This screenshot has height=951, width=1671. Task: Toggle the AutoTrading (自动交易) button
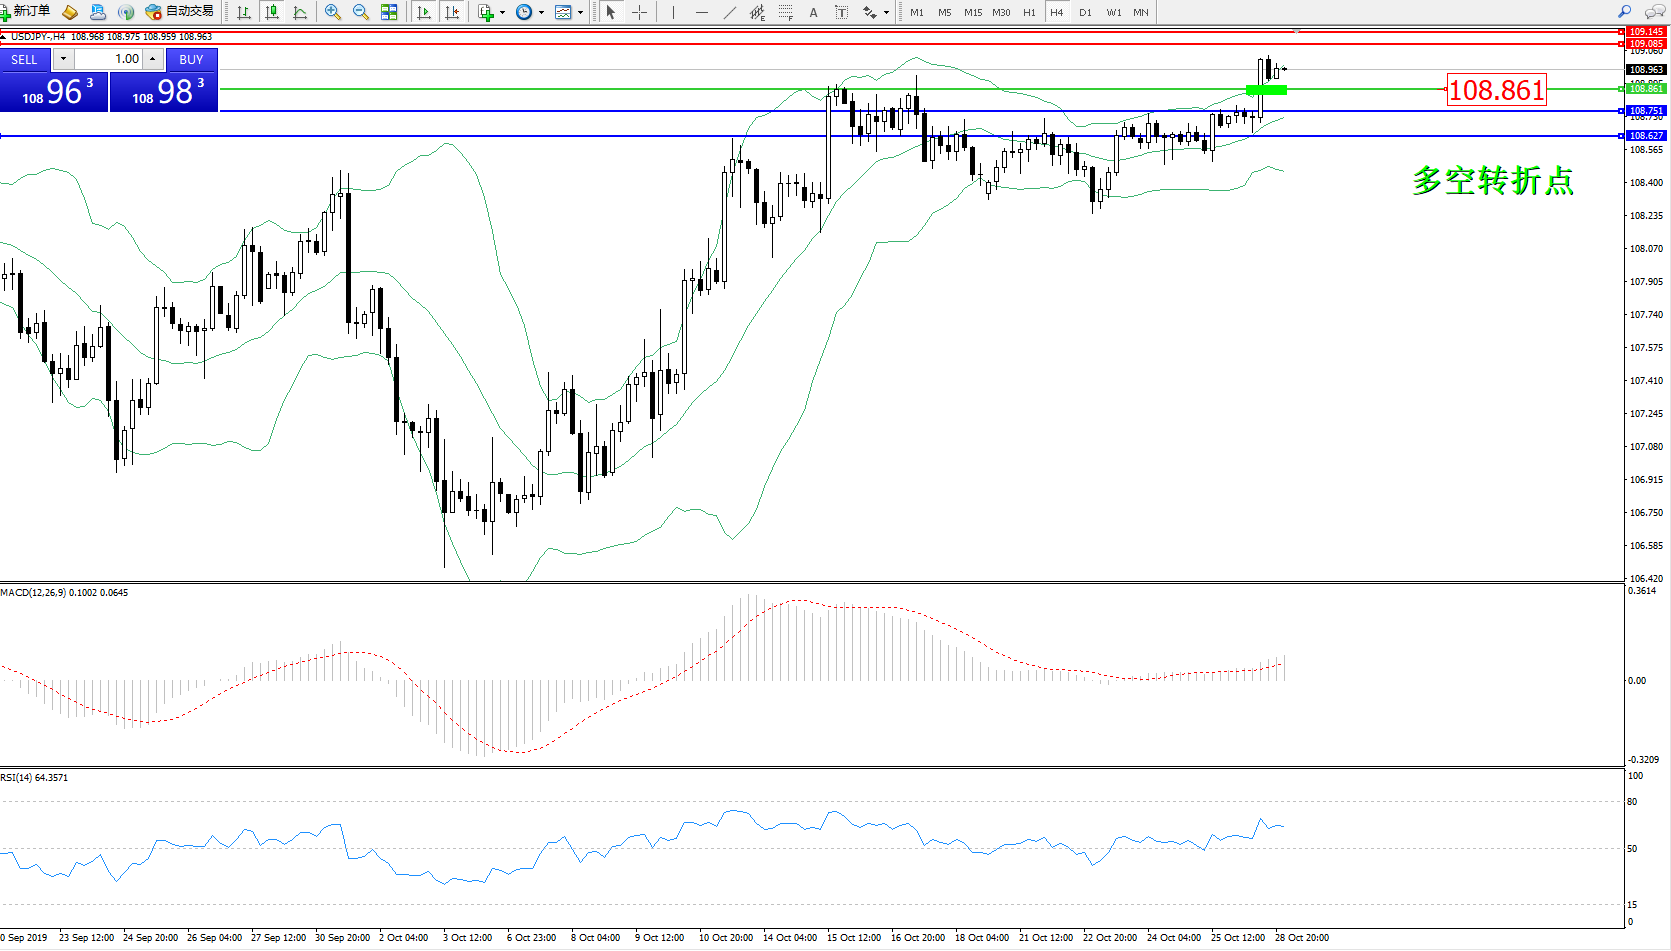click(x=180, y=12)
